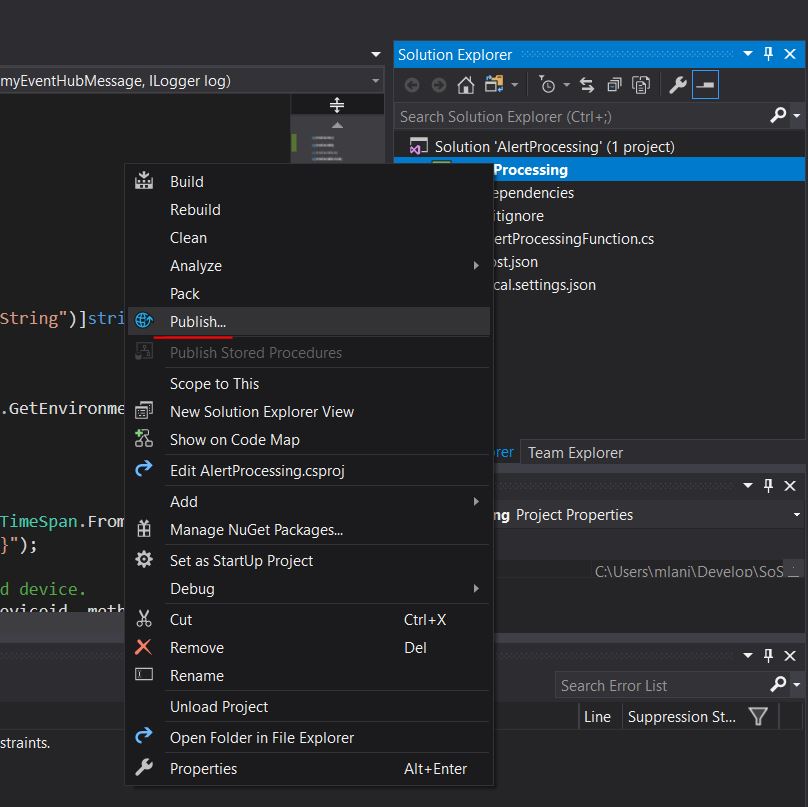Click the New Solution Explorer View icon
The image size is (808, 807).
click(x=144, y=411)
